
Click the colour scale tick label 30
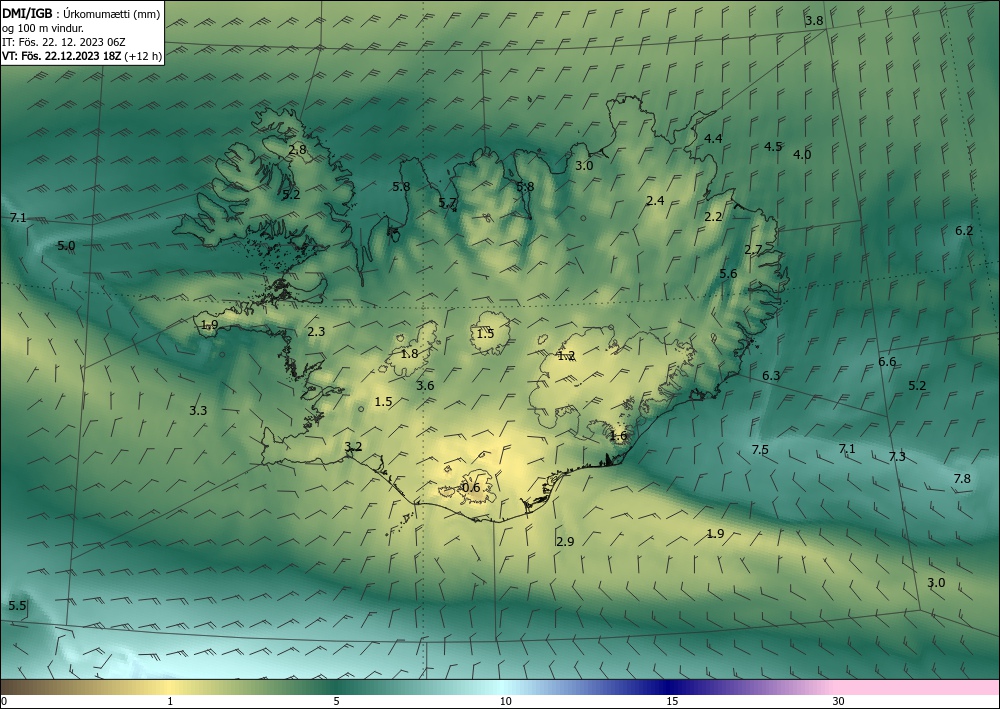(839, 702)
